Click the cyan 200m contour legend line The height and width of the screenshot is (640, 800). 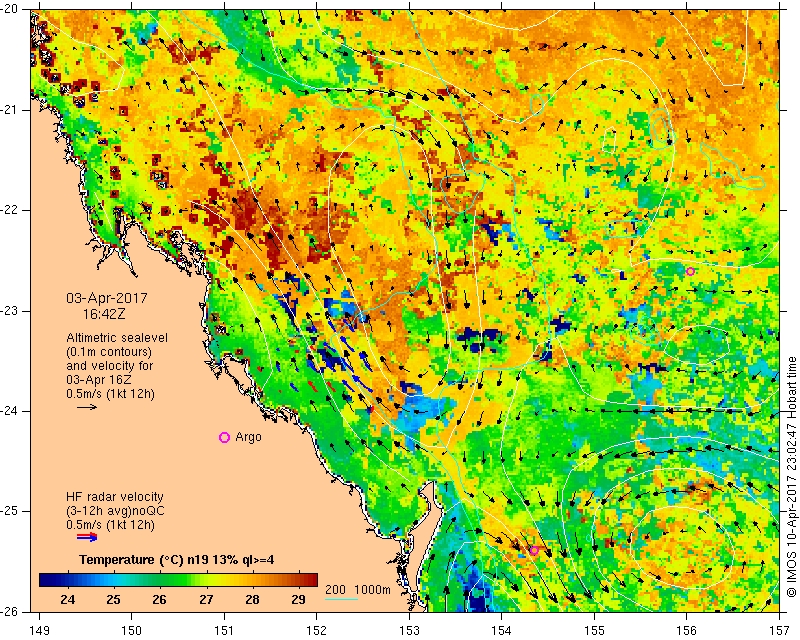tap(341, 599)
